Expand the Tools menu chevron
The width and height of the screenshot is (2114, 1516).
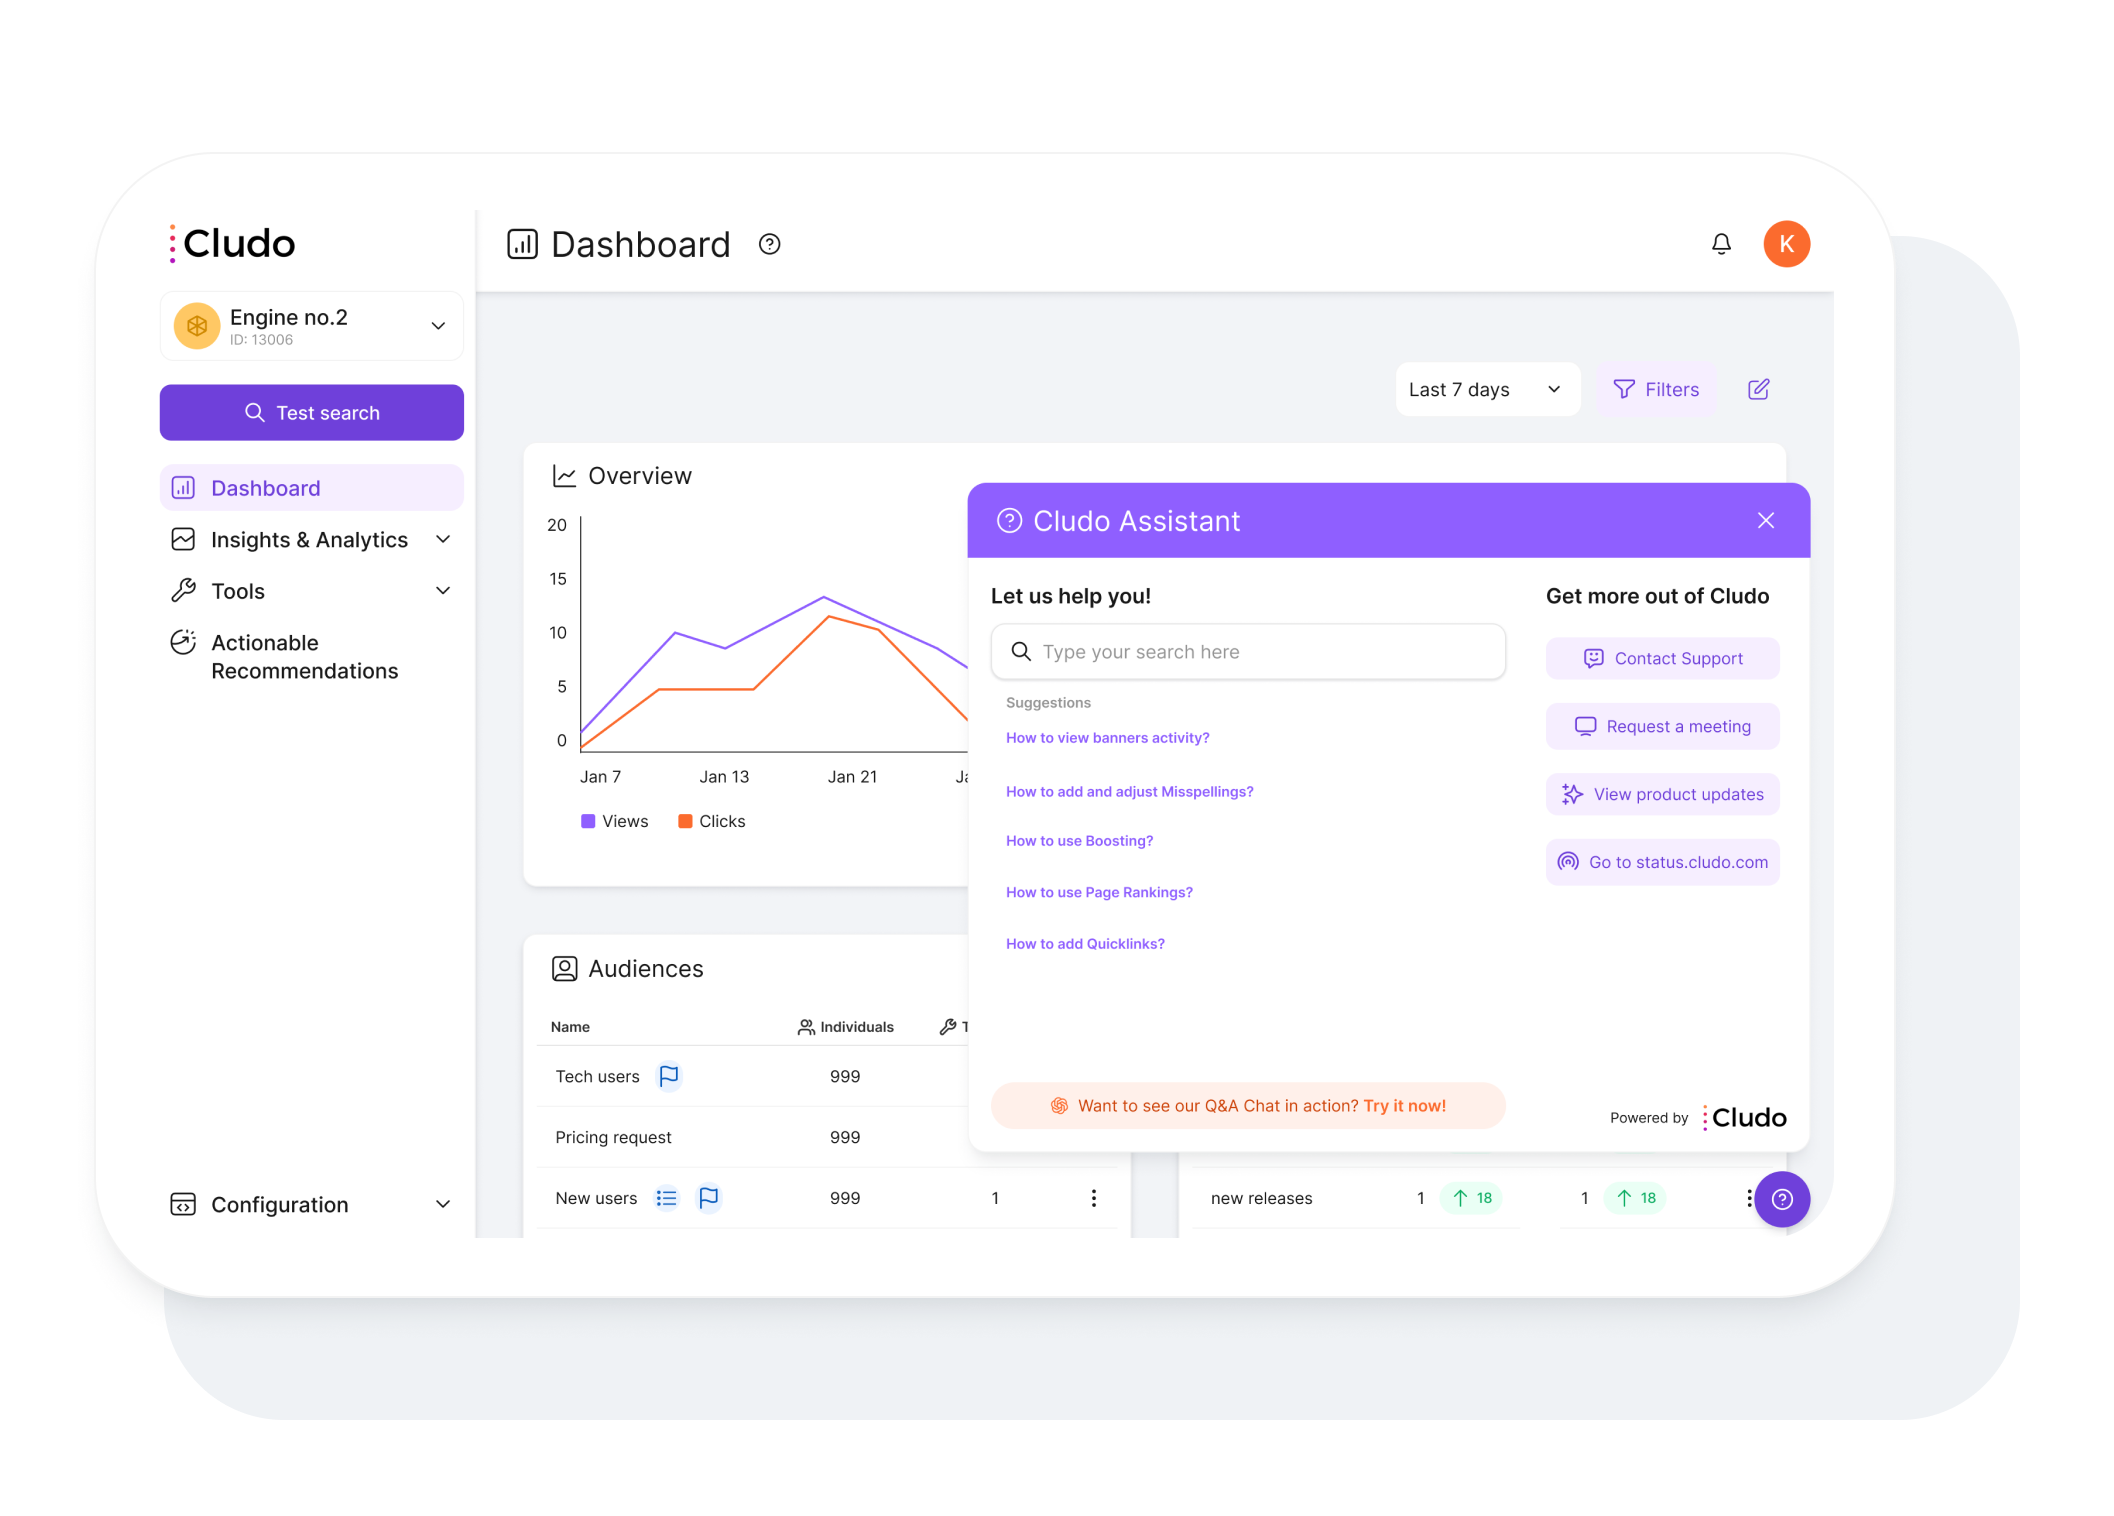(443, 591)
